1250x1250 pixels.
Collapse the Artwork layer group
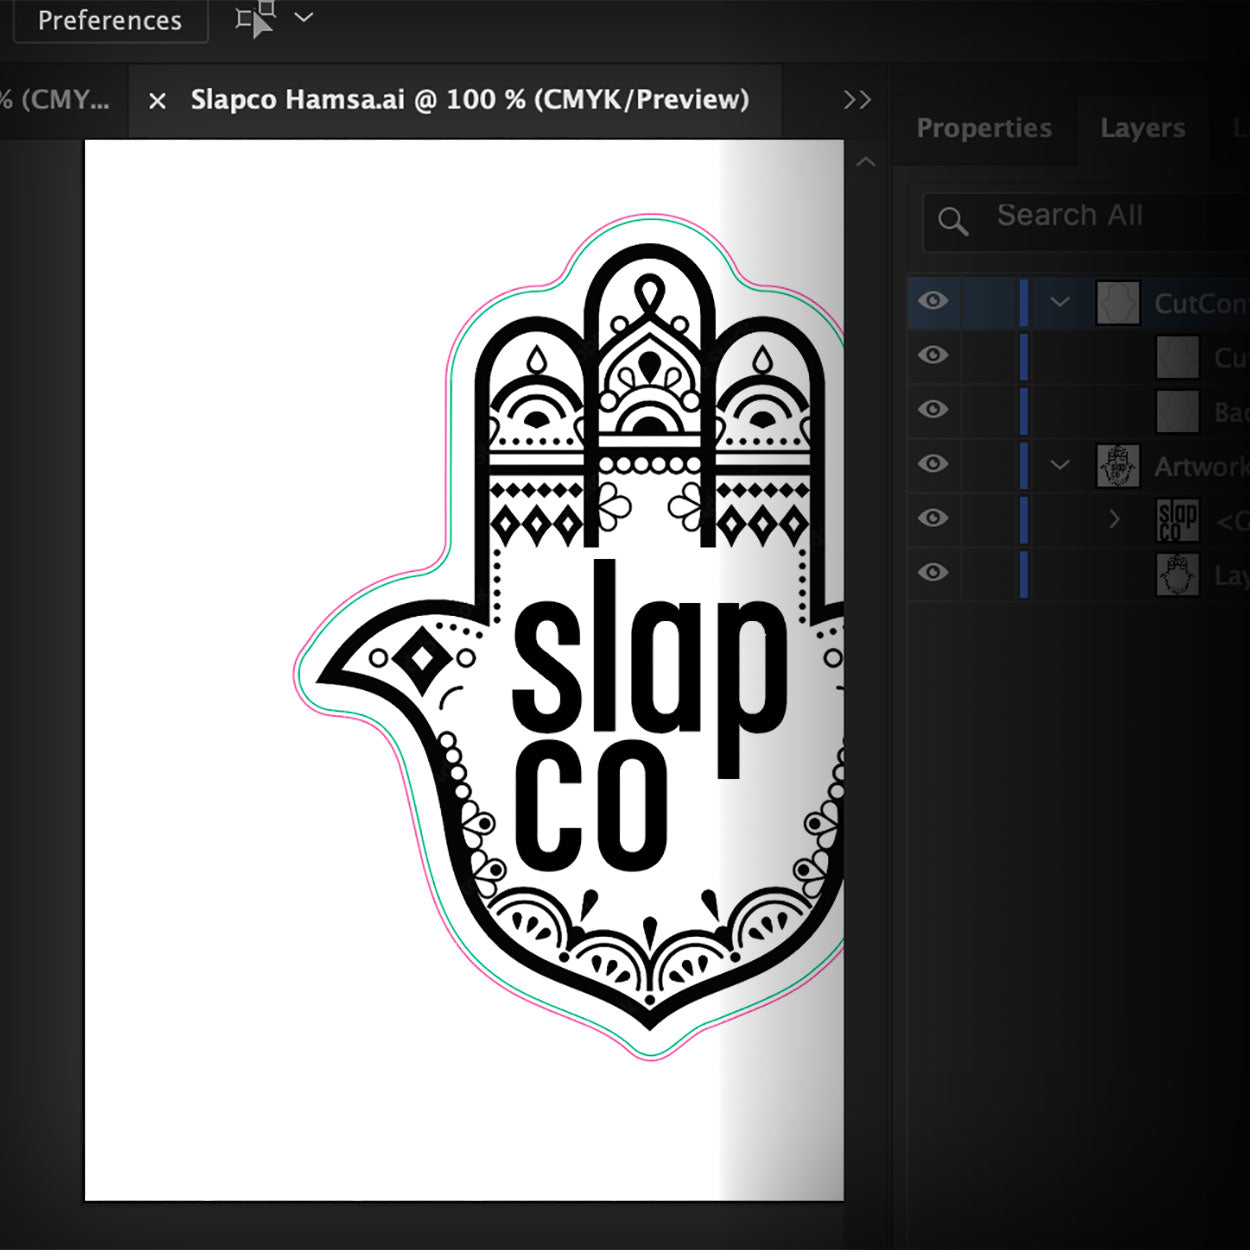coord(1060,465)
